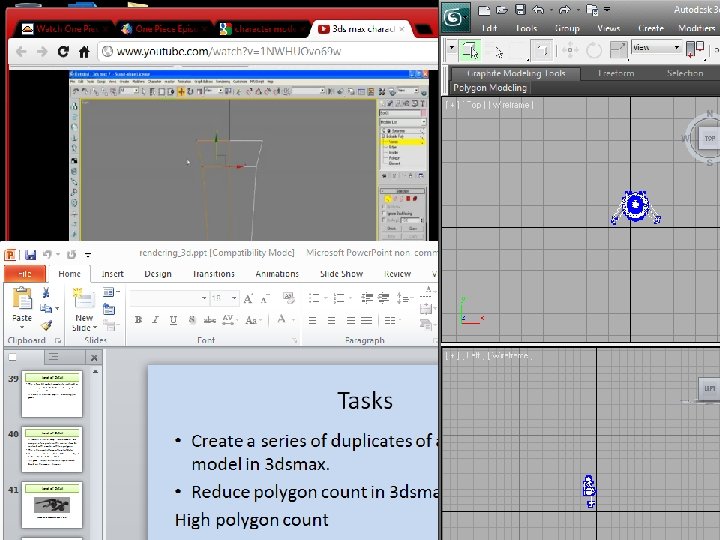This screenshot has width=720, height=540.
Task: Open Views menu in 3ds Max
Action: 608,28
